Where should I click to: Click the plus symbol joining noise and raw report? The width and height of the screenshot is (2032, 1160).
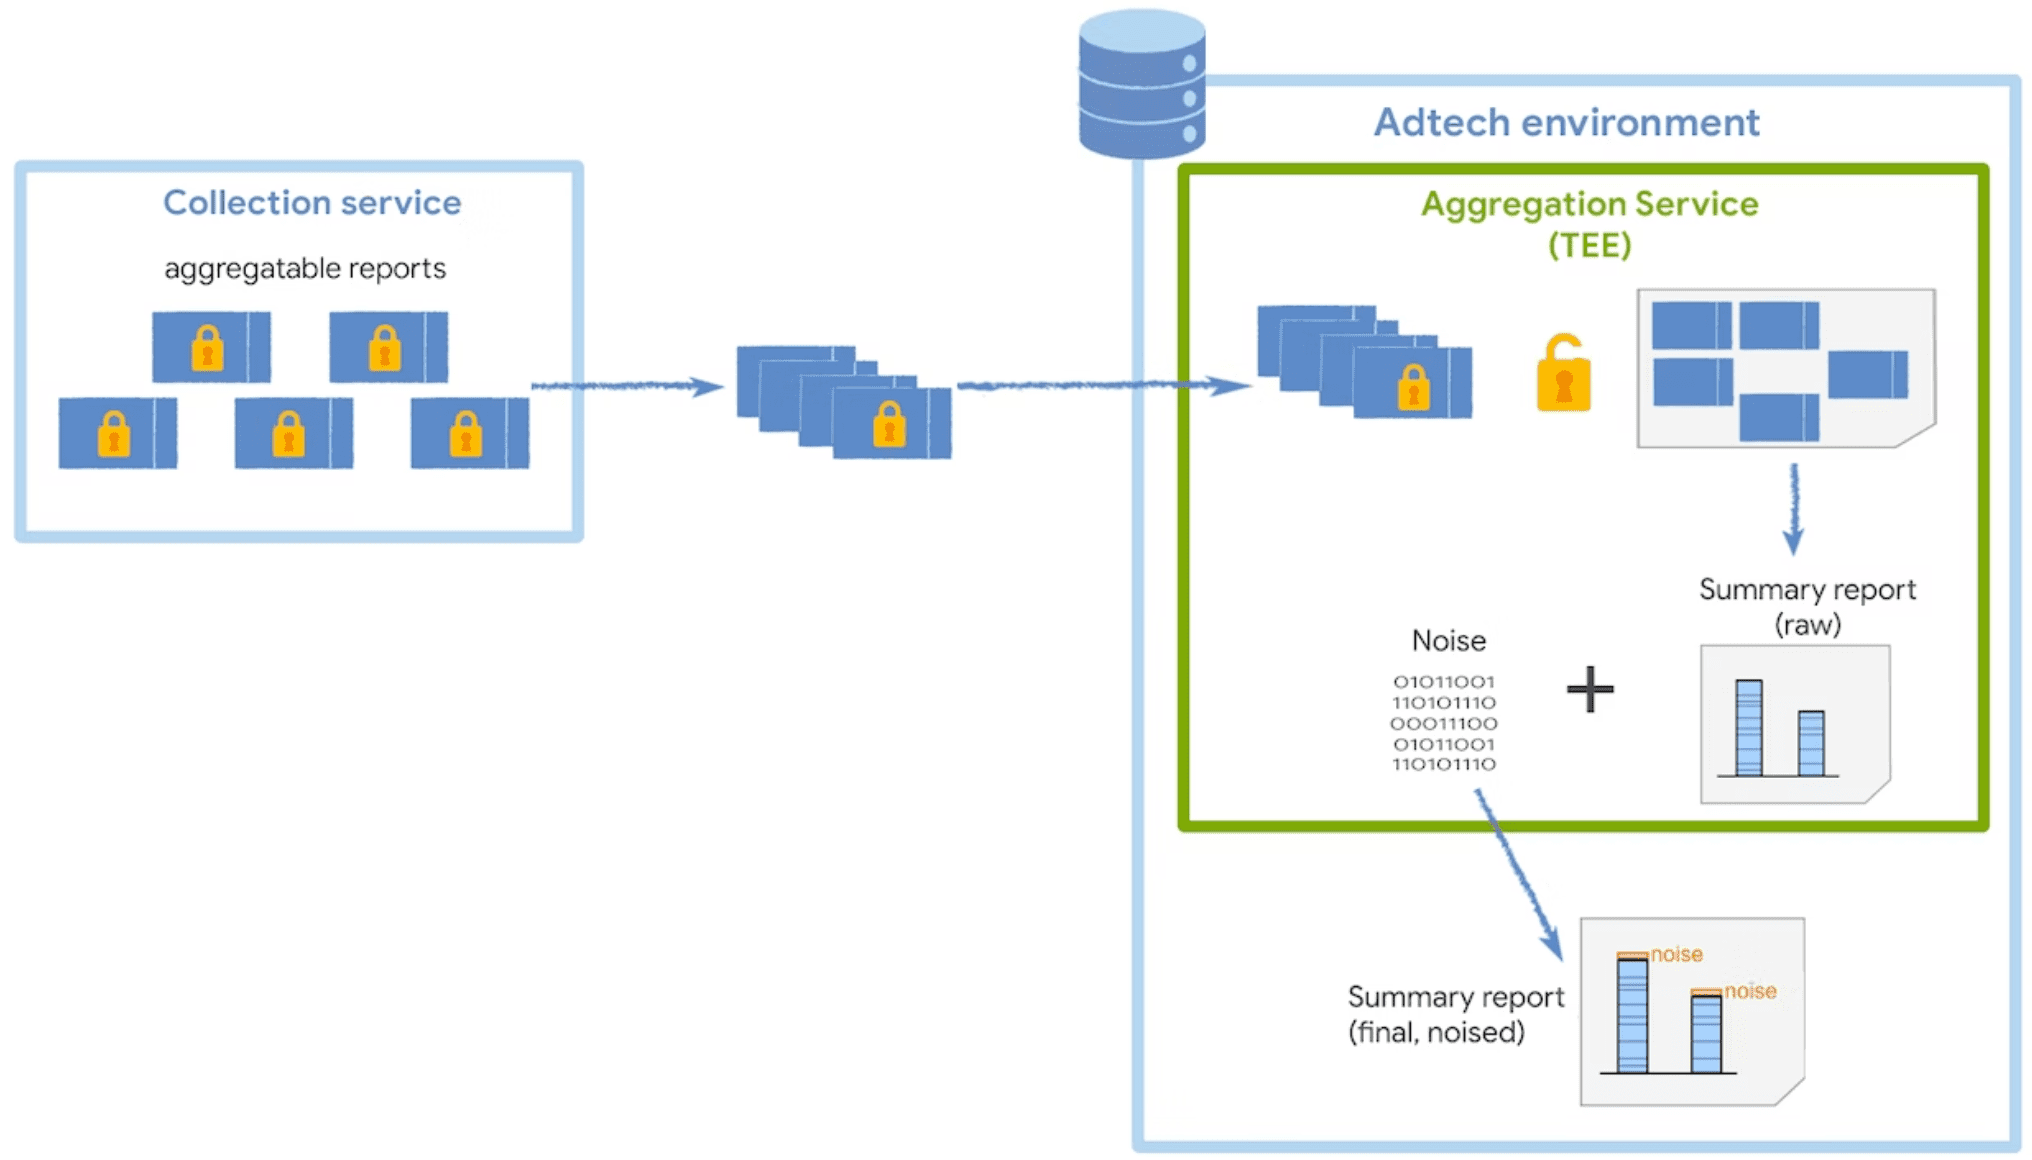click(1590, 688)
